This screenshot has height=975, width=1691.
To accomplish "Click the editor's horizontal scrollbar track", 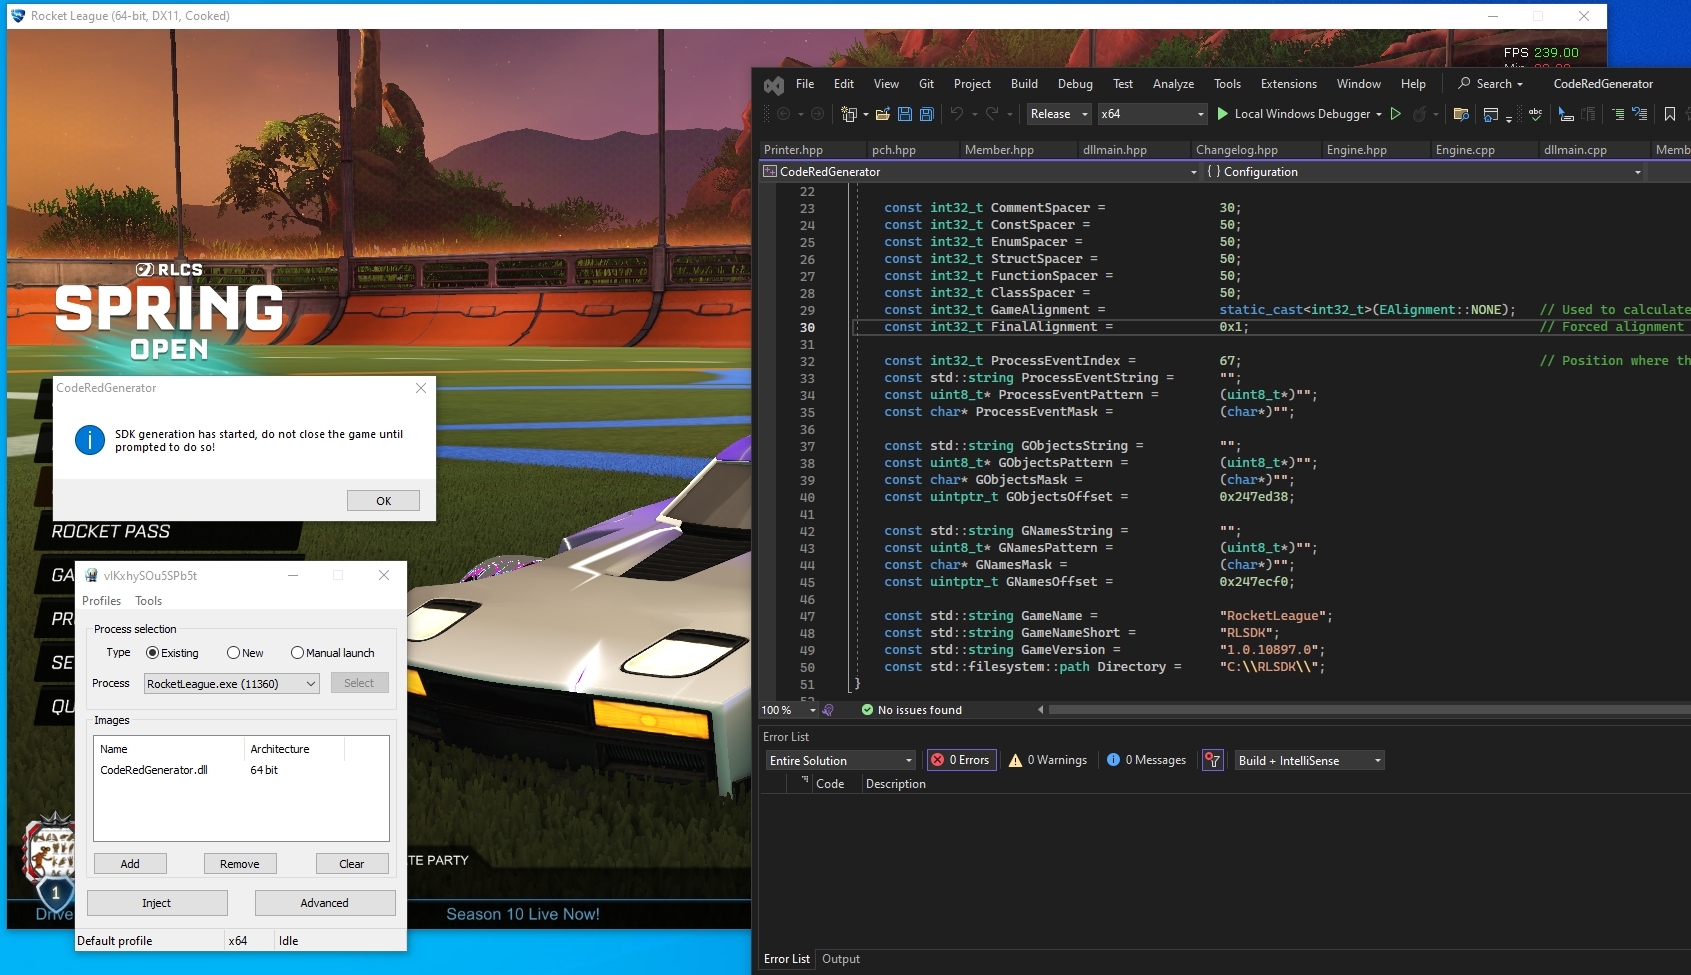I will pyautogui.click(x=1369, y=710).
